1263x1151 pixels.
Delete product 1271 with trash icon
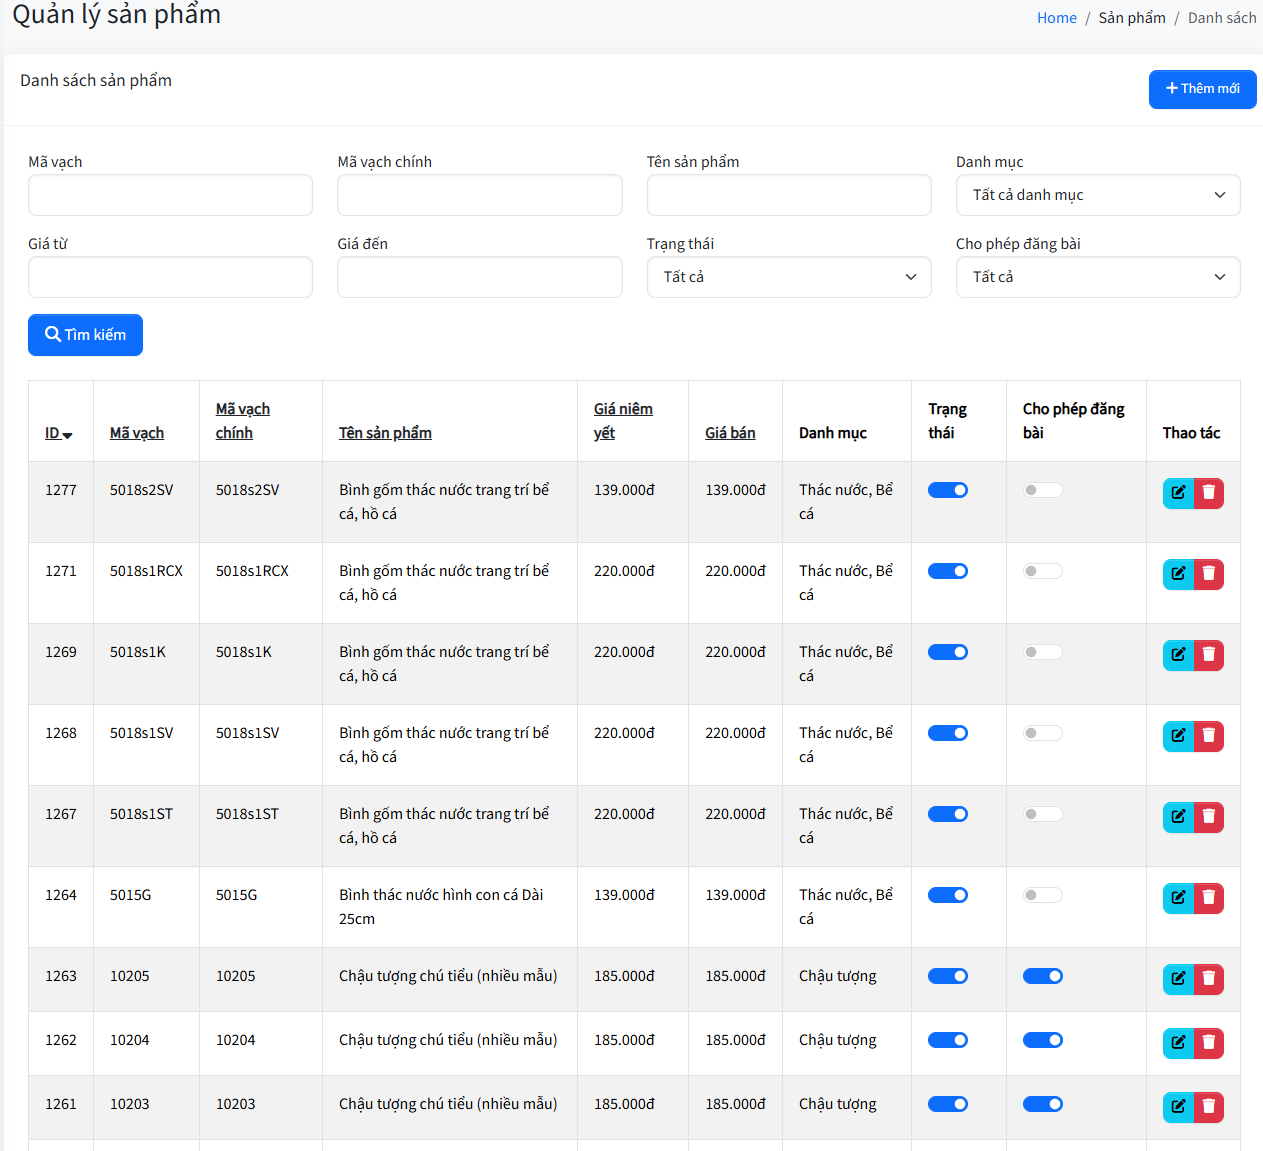coord(1209,574)
